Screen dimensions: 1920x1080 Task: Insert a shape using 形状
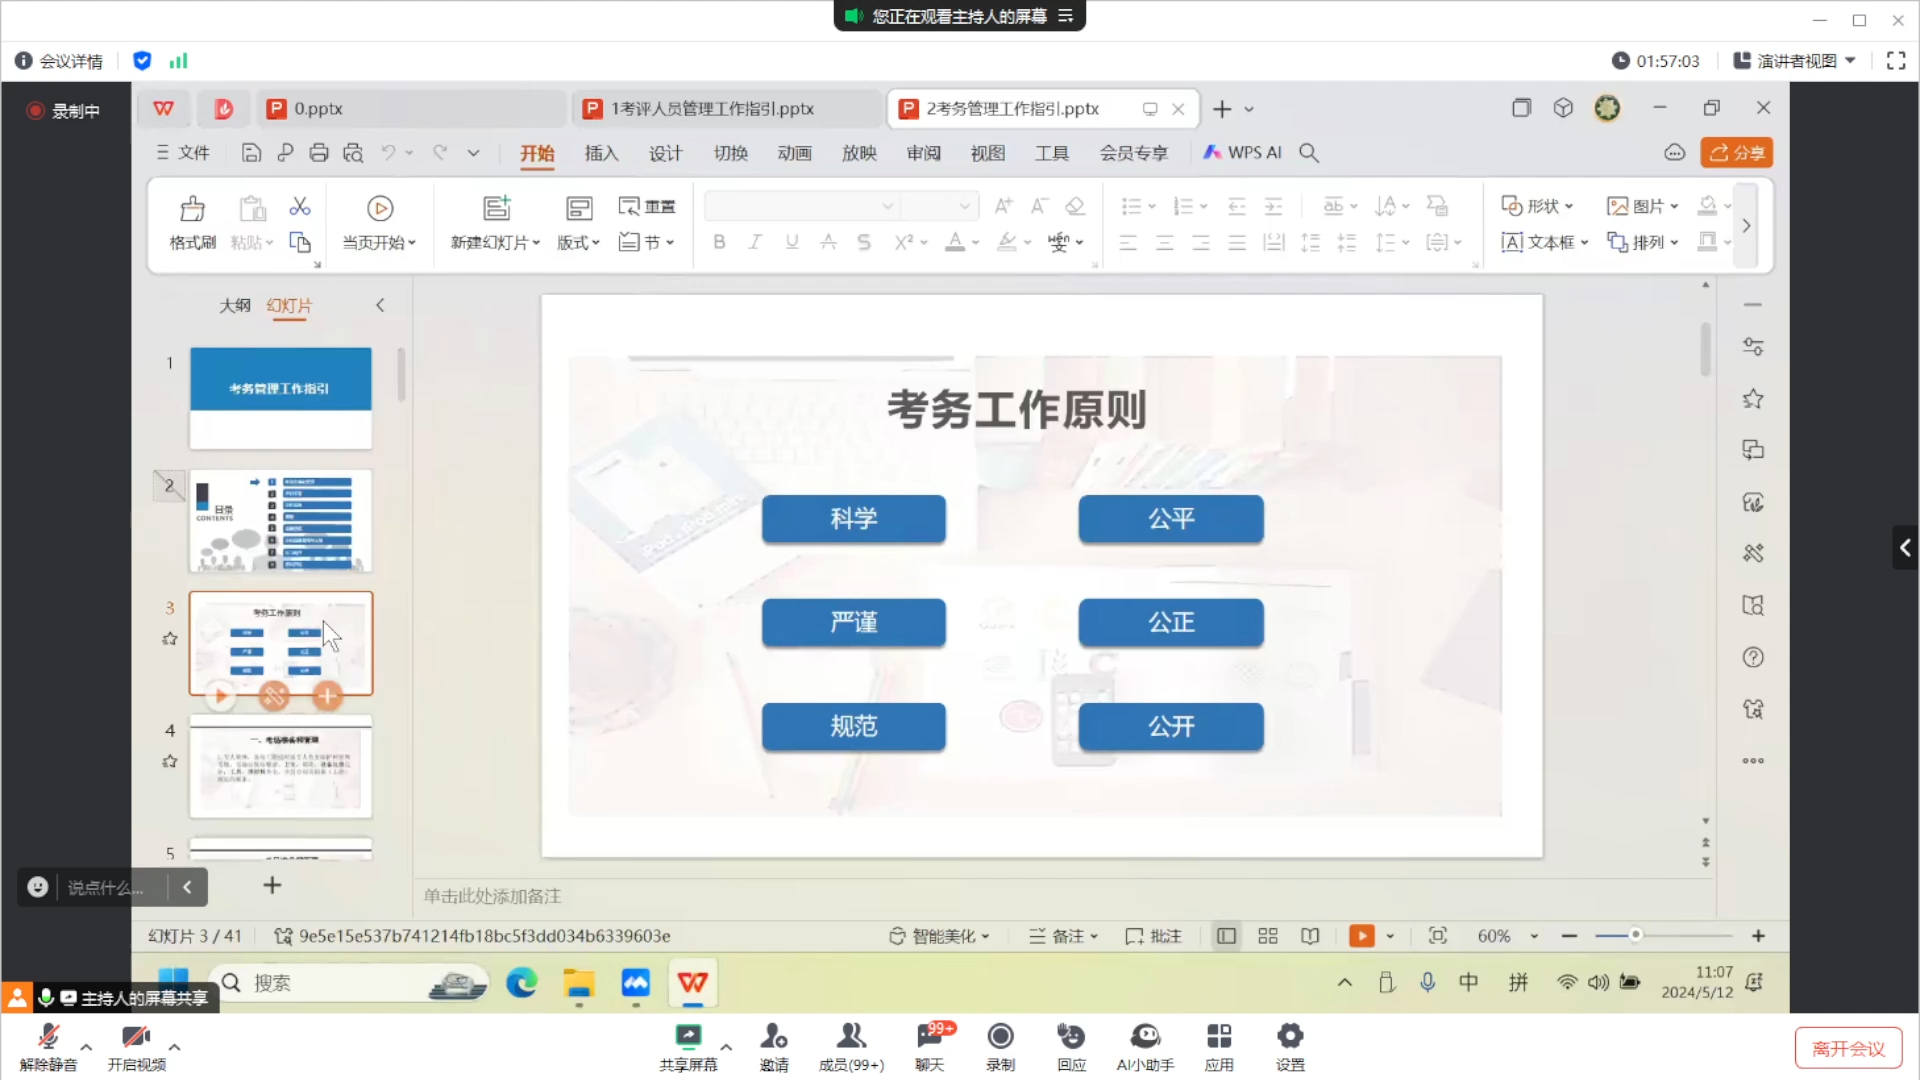1537,205
